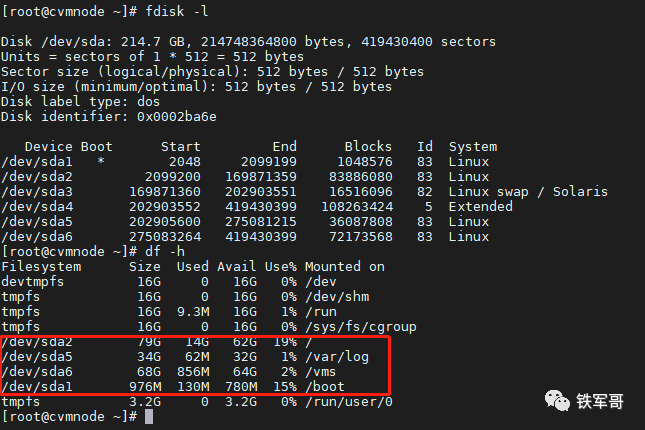Click the boot flag asterisk for sda1
The image size is (645, 430).
coord(101,161)
